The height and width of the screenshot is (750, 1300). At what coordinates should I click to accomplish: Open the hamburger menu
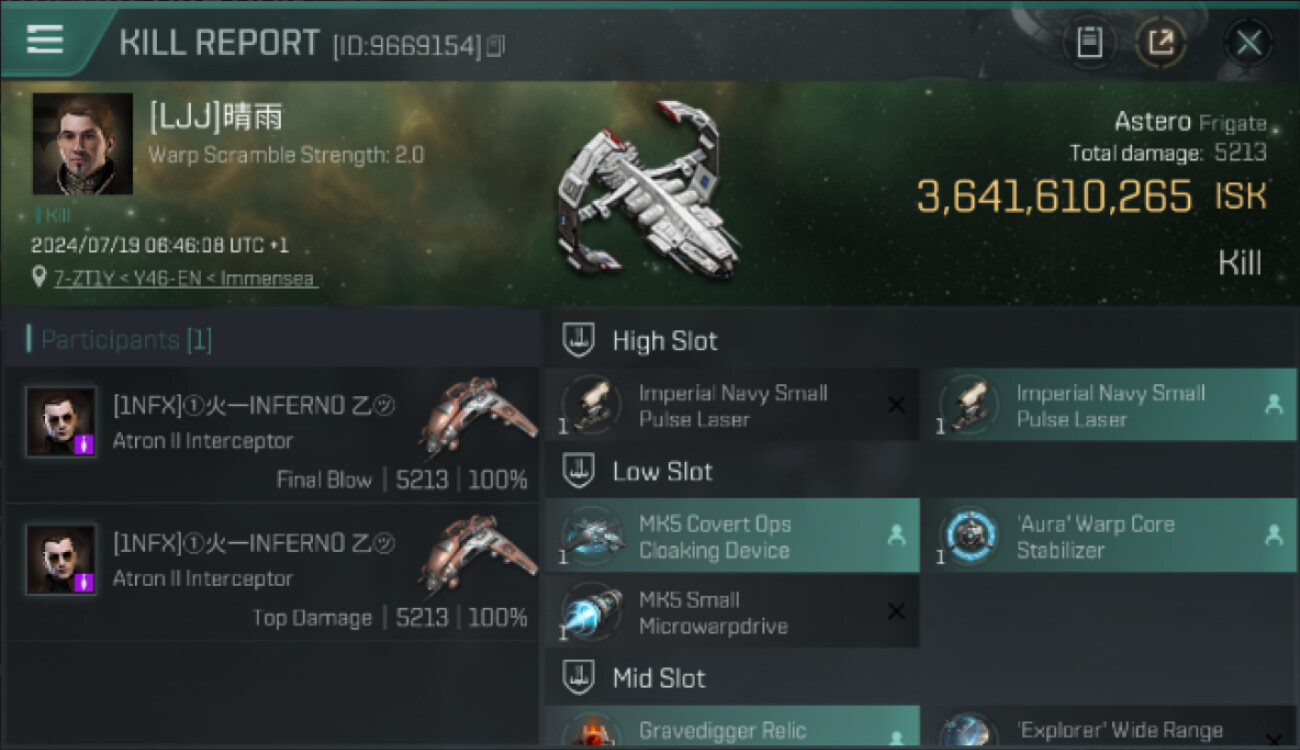pos(45,40)
